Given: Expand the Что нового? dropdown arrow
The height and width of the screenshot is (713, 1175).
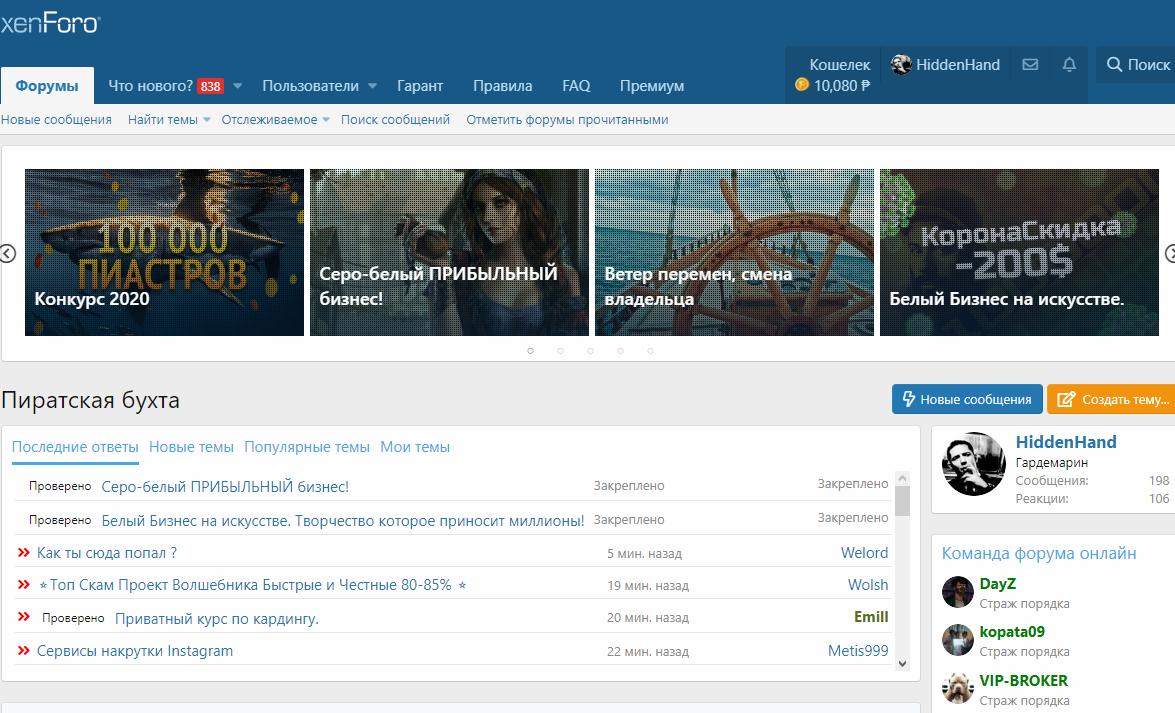Looking at the screenshot, I should click(238, 86).
